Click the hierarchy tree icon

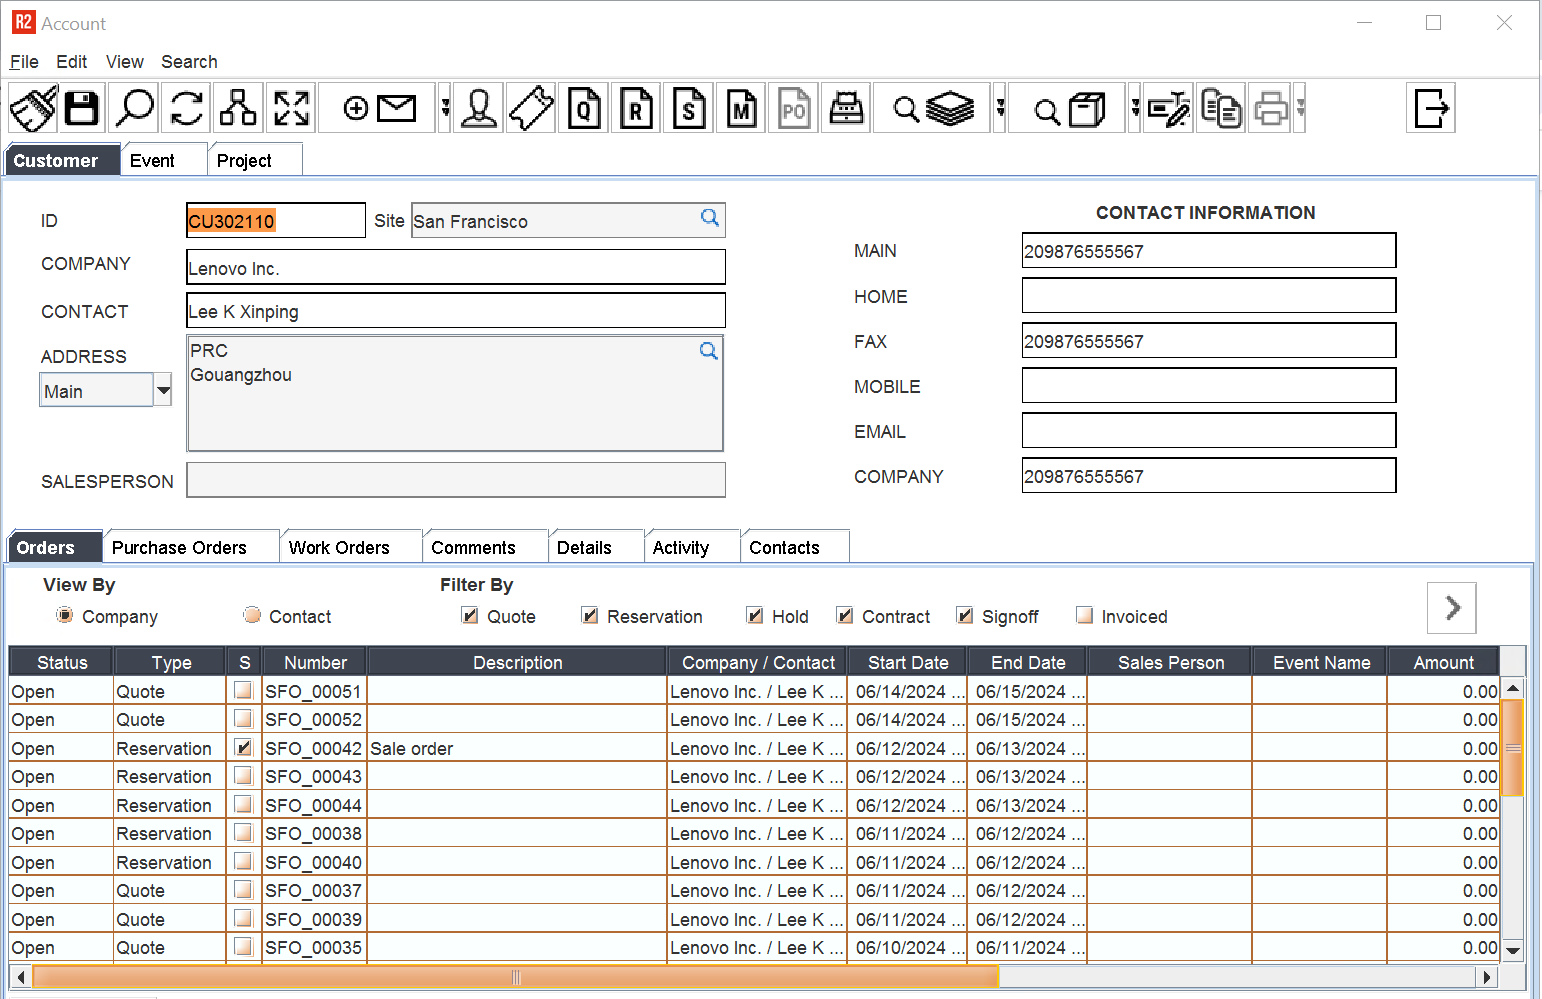[238, 108]
